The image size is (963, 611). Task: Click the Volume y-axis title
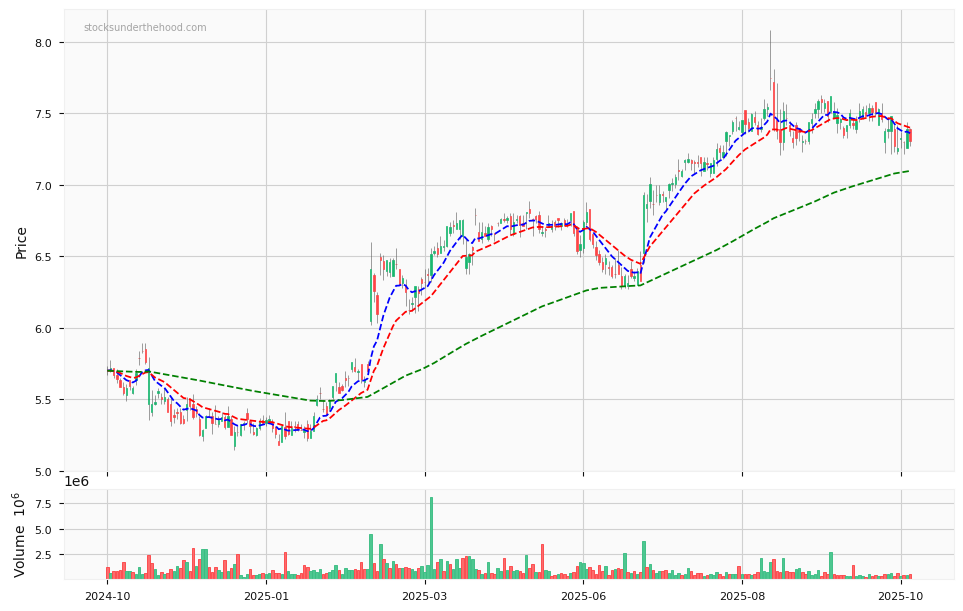(x=21, y=534)
